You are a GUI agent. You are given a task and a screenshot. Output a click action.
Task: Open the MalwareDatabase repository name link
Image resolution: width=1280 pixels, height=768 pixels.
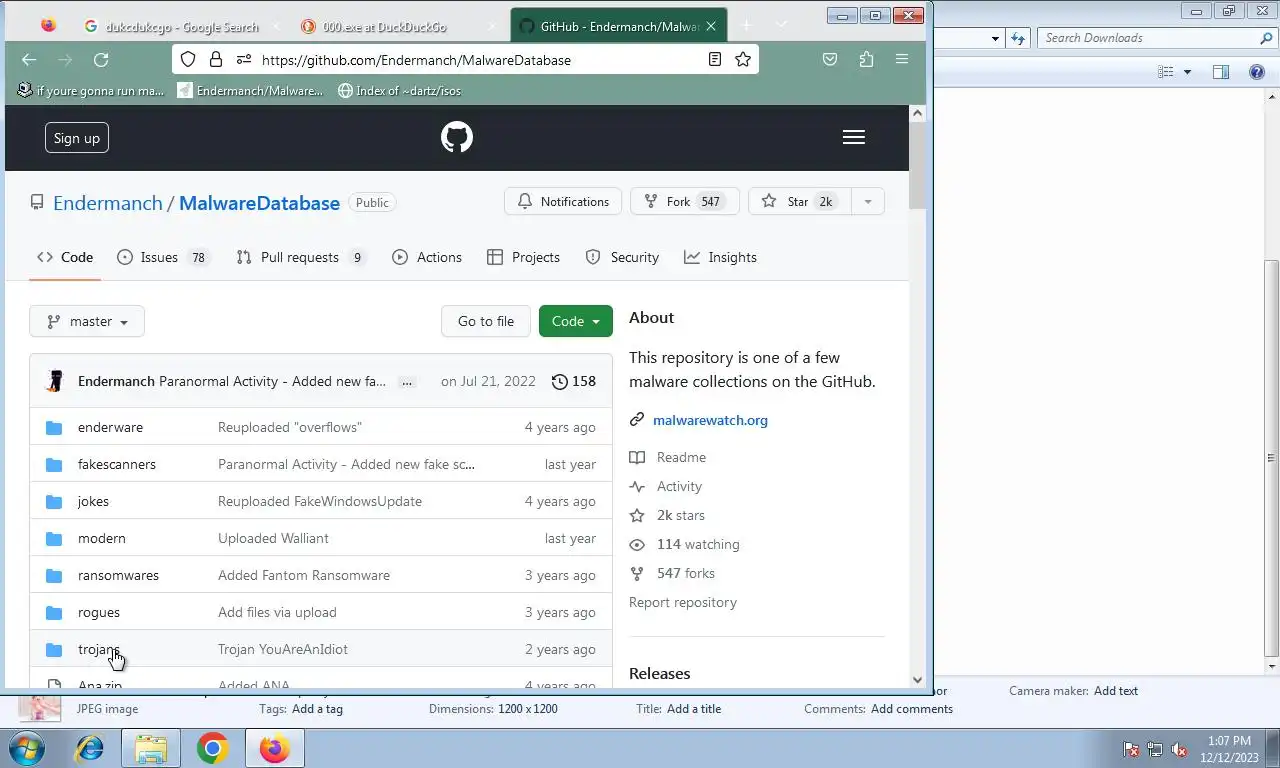(259, 203)
